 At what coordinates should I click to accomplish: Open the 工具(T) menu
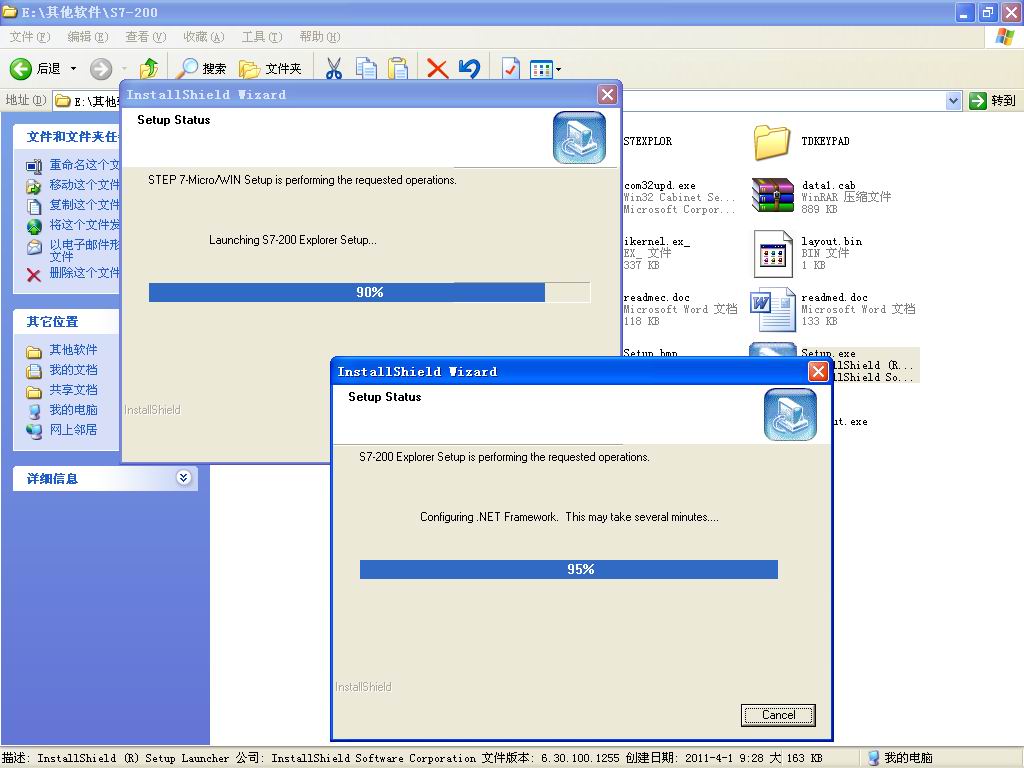click(x=261, y=37)
